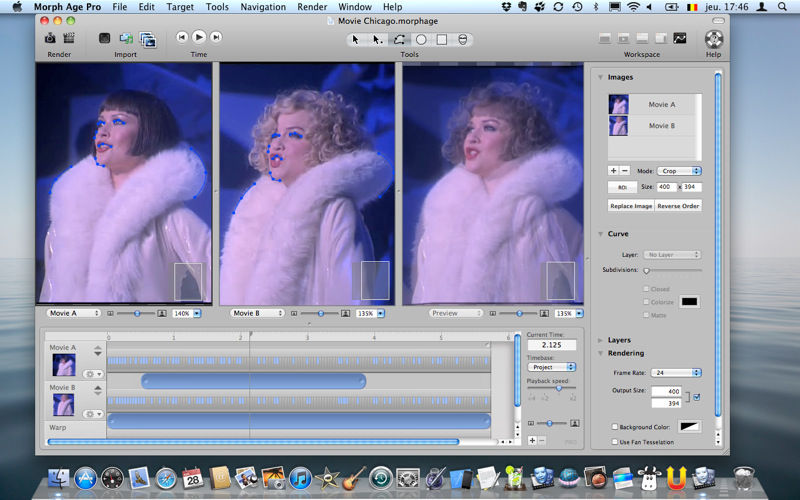The width and height of the screenshot is (800, 500).
Task: Click timeline plus button under playback speed
Action: [532, 440]
